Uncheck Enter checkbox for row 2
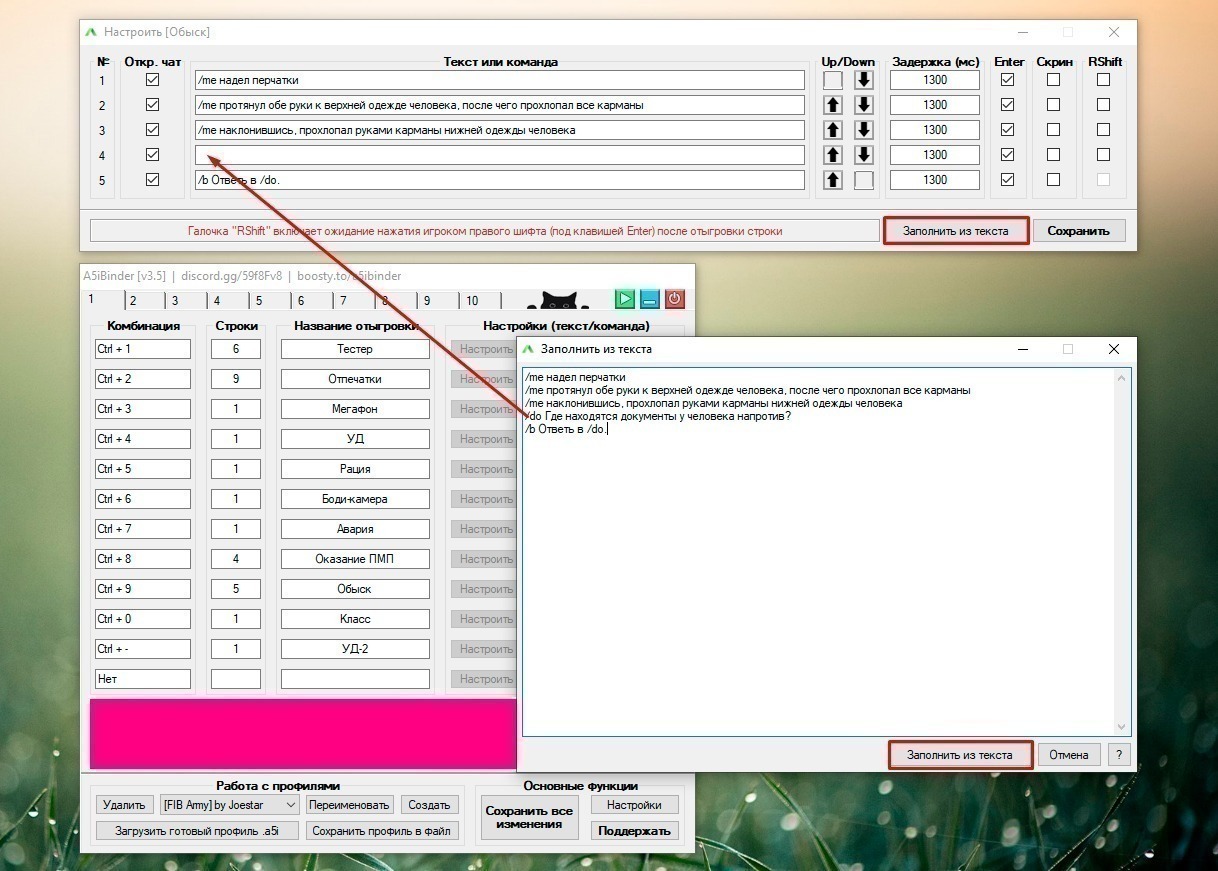Viewport: 1218px width, 871px height. pos(1007,104)
